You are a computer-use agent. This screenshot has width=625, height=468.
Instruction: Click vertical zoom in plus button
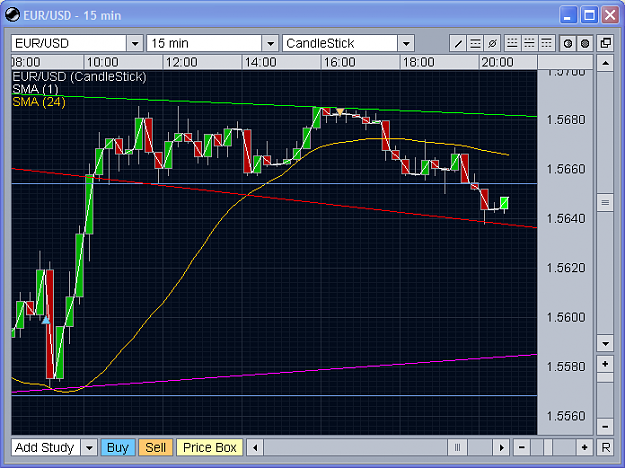(605, 364)
